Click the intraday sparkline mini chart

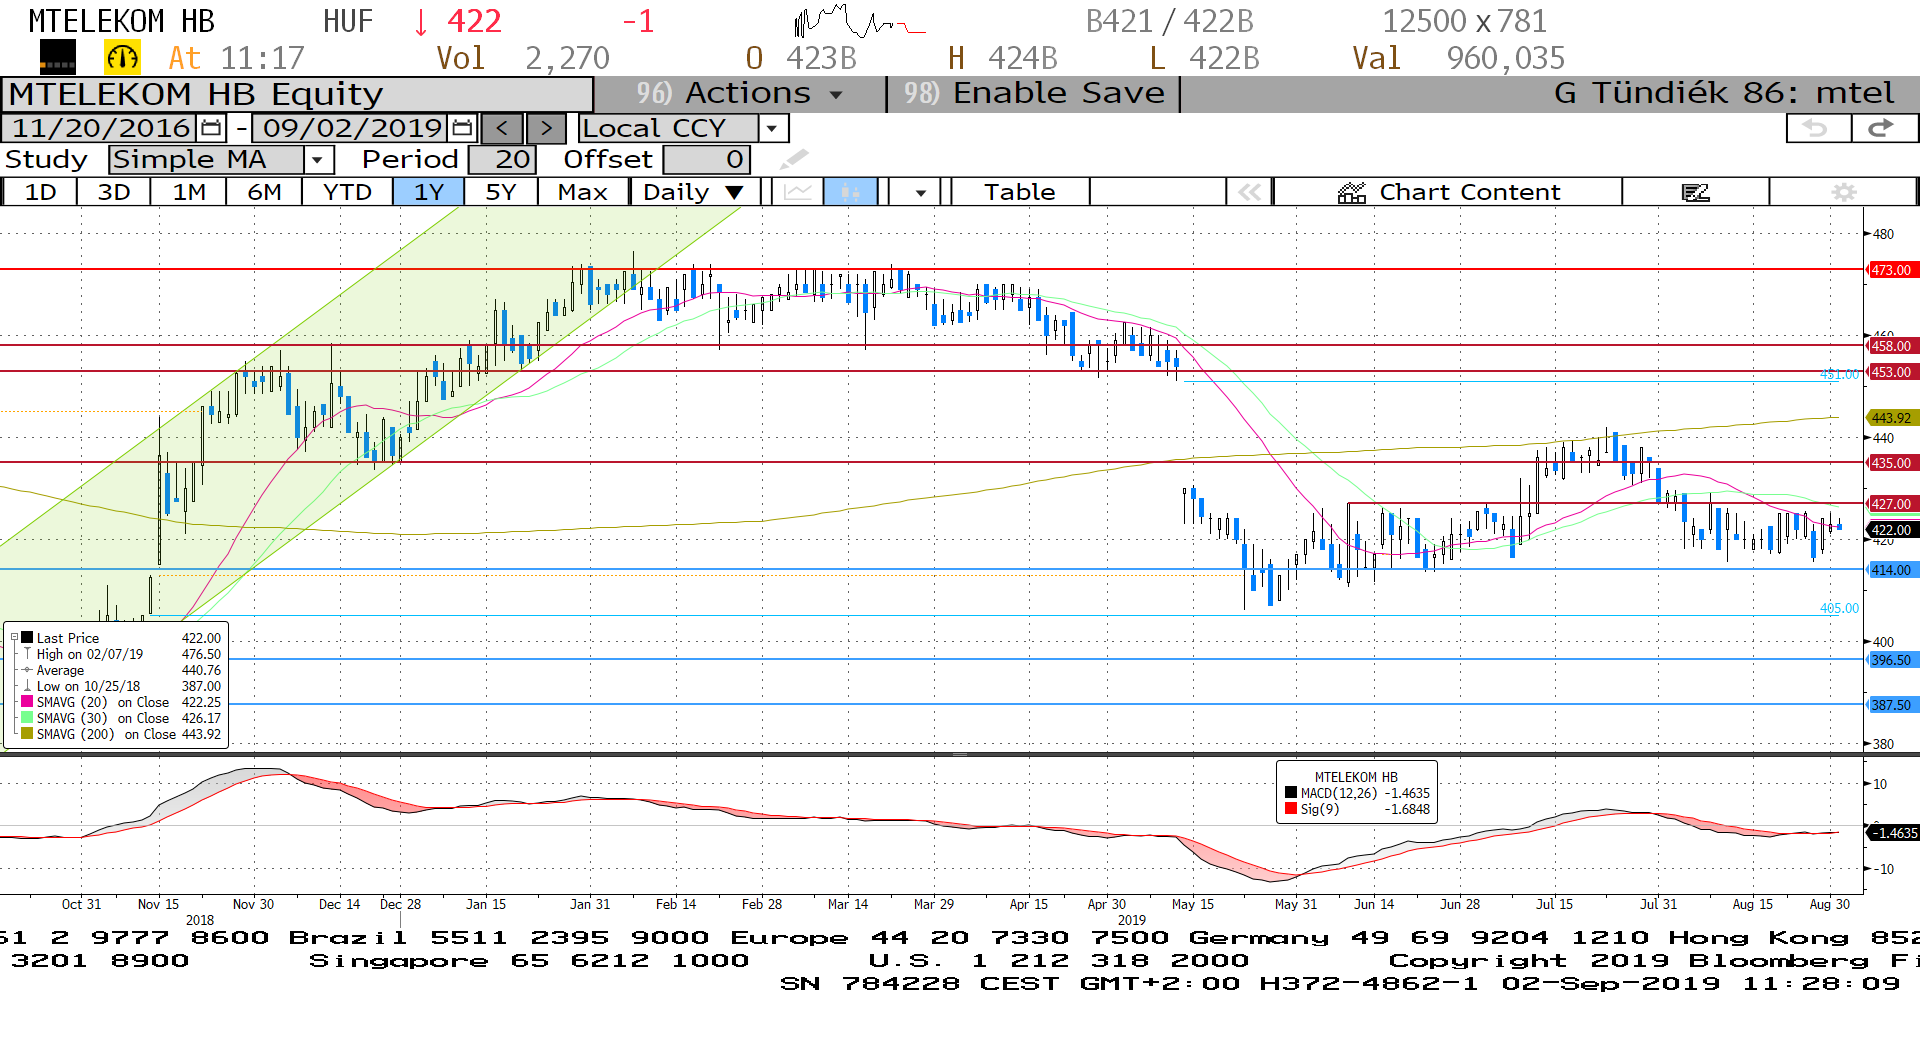click(860, 21)
